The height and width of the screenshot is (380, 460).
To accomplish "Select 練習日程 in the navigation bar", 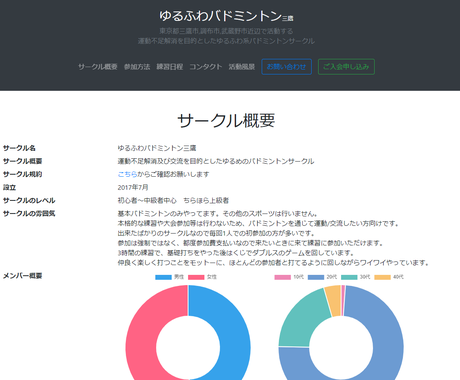I will (x=170, y=67).
